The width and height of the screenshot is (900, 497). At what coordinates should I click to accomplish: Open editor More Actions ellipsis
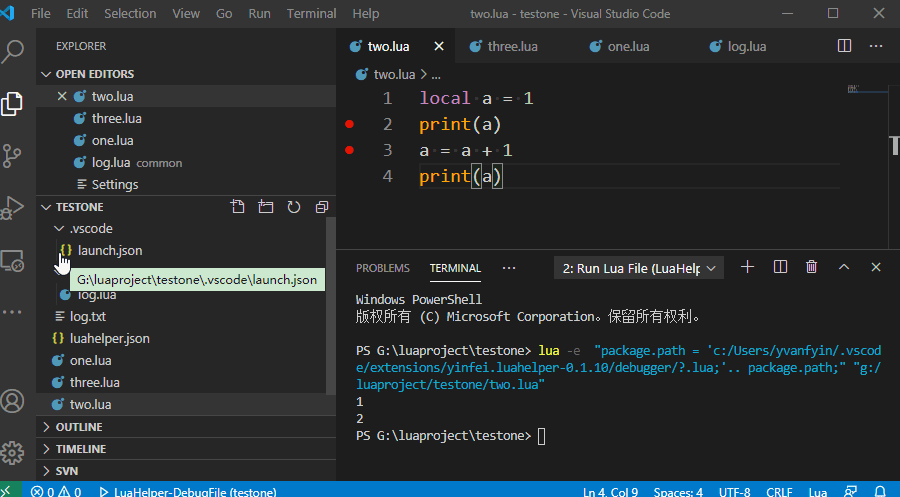[876, 46]
